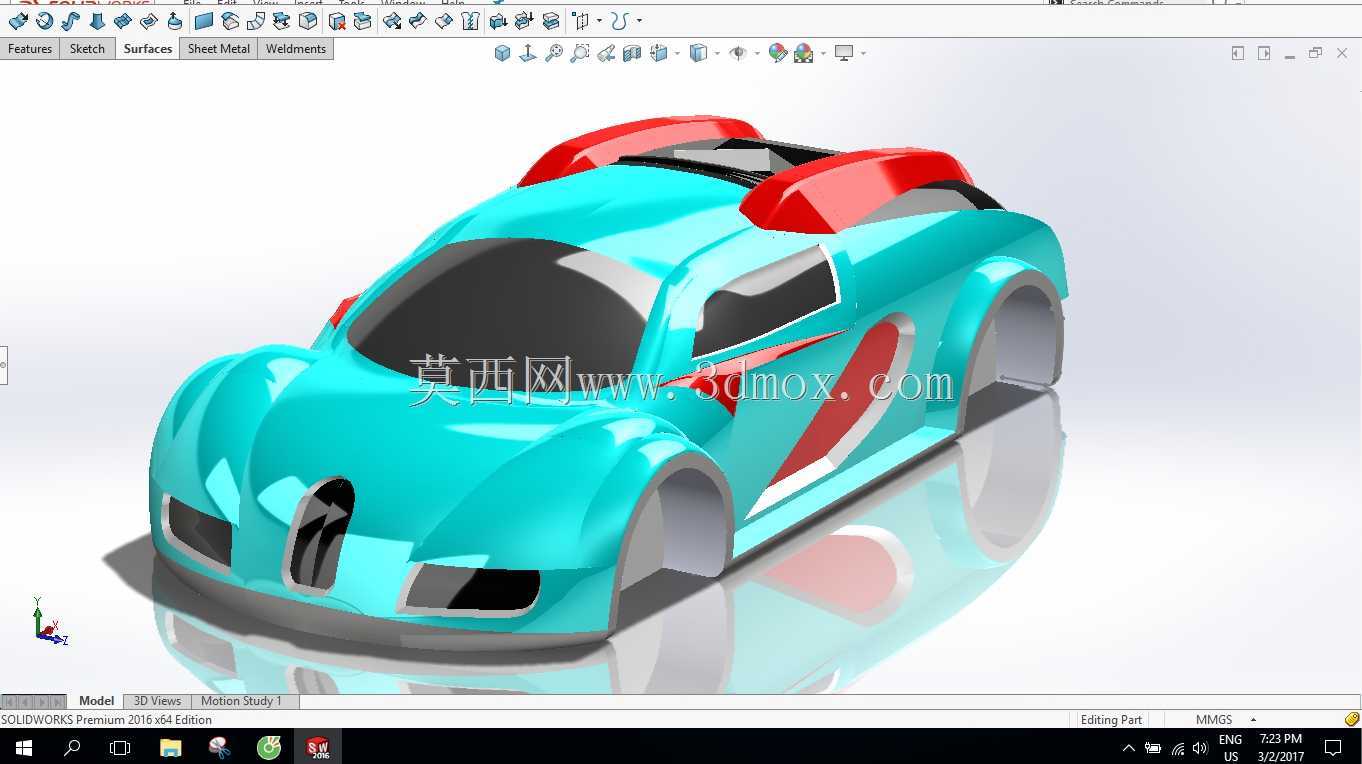Select the Model tab at bottom
This screenshot has width=1362, height=764.
tap(97, 701)
